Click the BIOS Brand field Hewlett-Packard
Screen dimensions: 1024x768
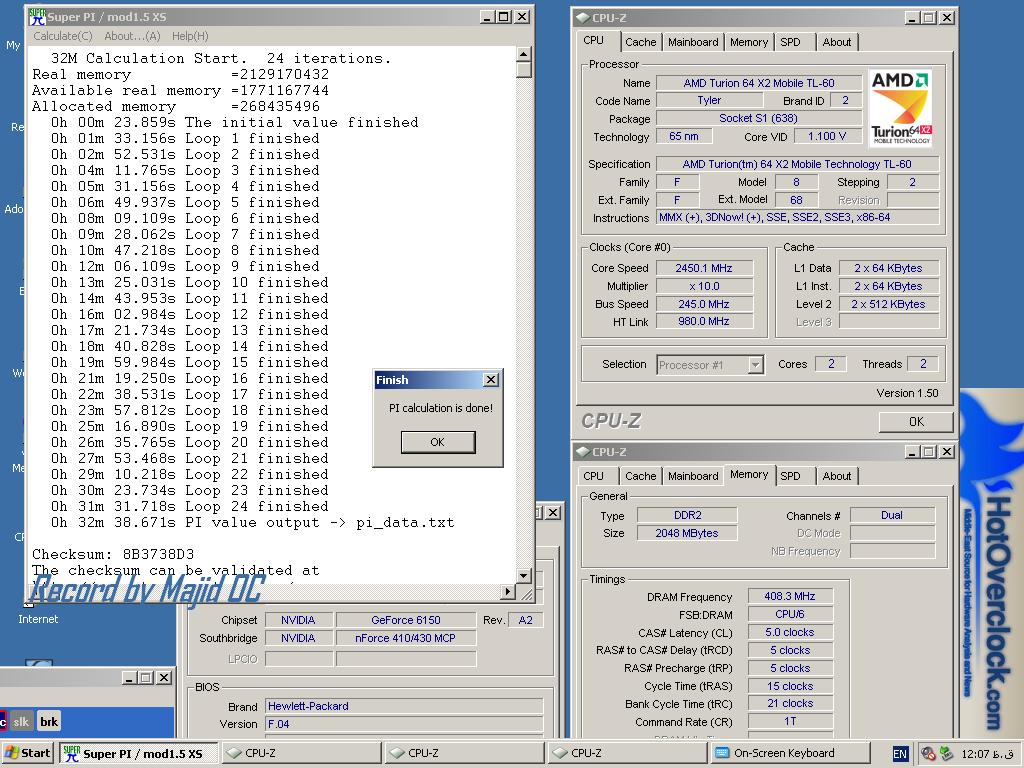[404, 706]
